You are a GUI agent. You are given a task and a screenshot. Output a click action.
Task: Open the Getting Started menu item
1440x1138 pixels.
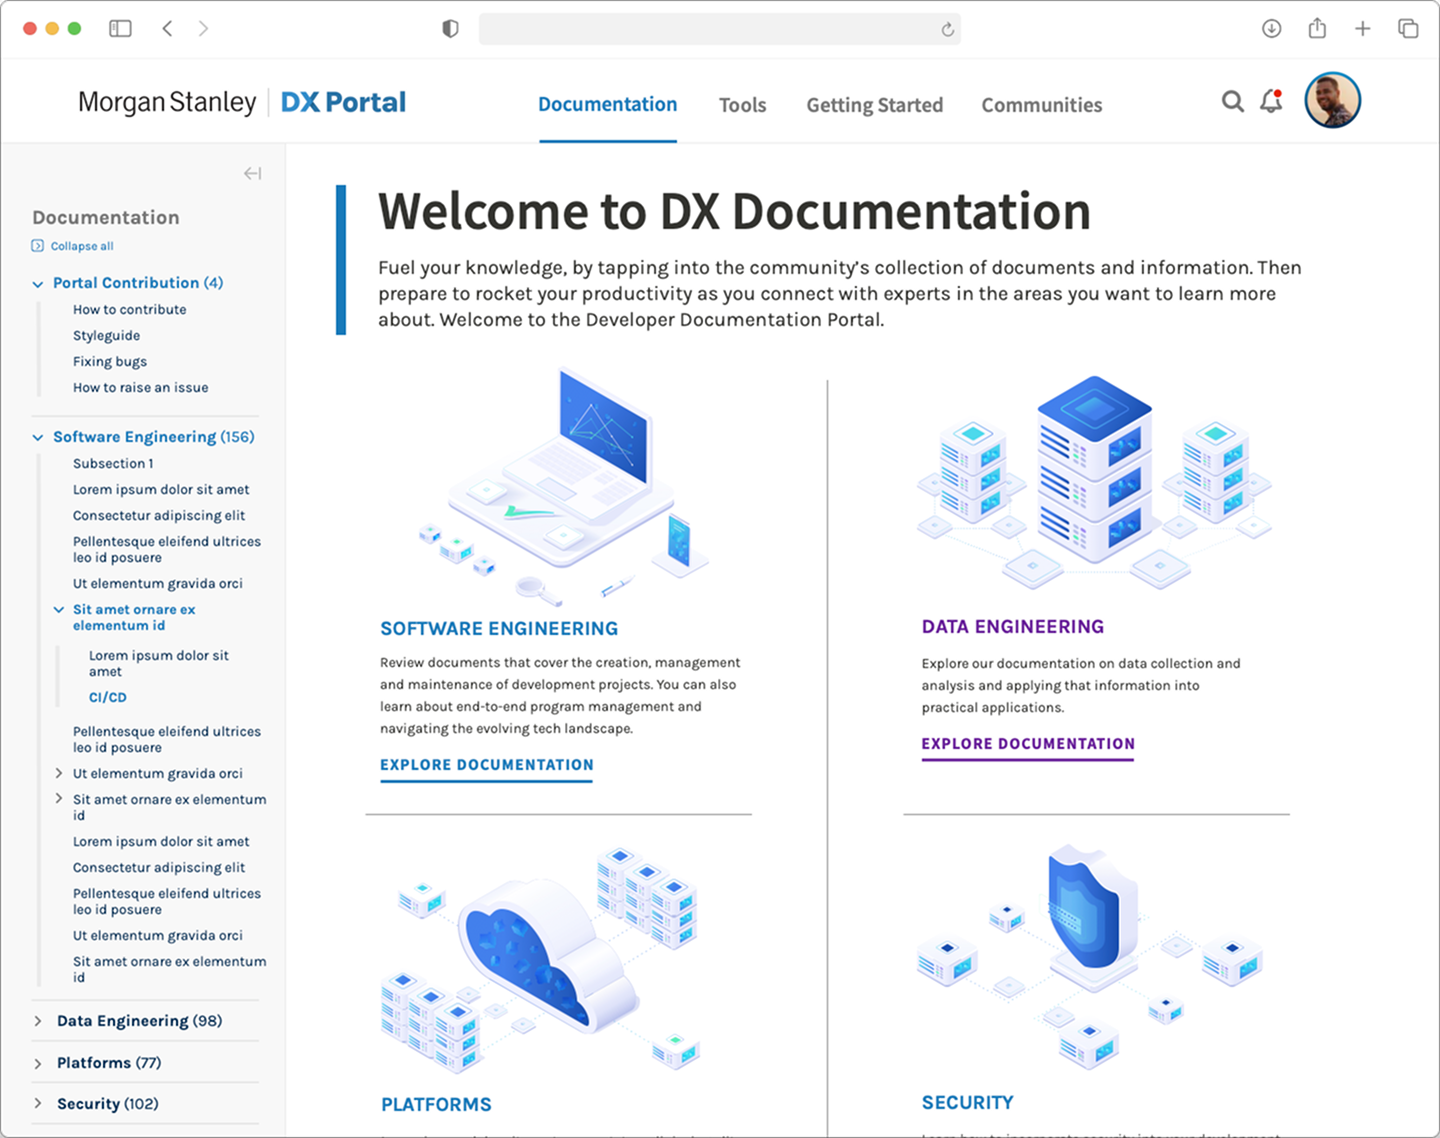[874, 105]
